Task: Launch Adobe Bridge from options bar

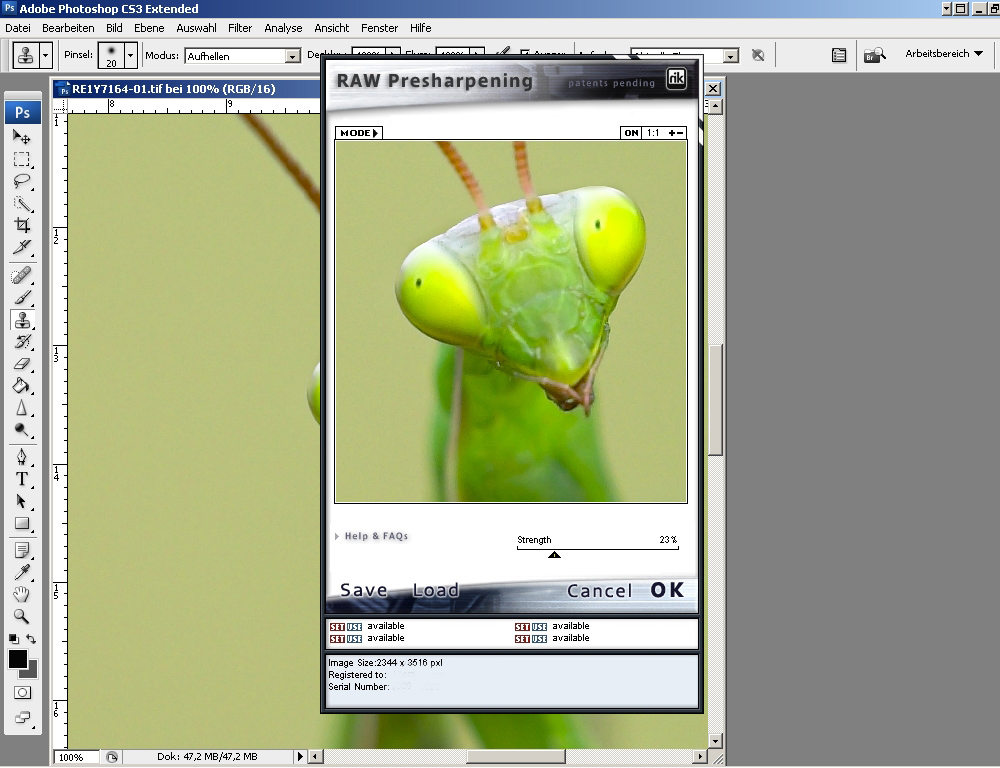Action: 874,55
